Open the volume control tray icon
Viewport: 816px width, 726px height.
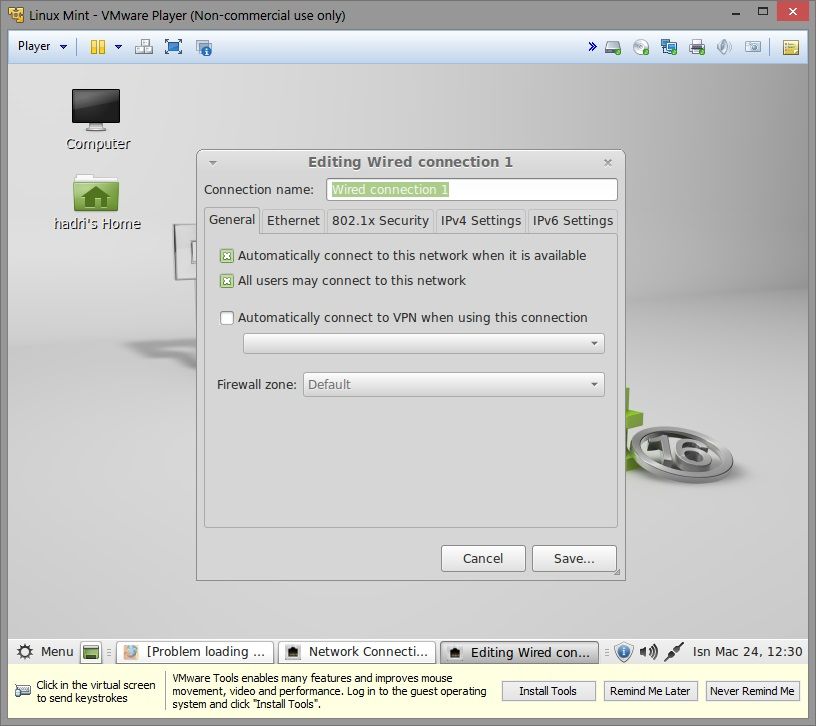(x=648, y=652)
